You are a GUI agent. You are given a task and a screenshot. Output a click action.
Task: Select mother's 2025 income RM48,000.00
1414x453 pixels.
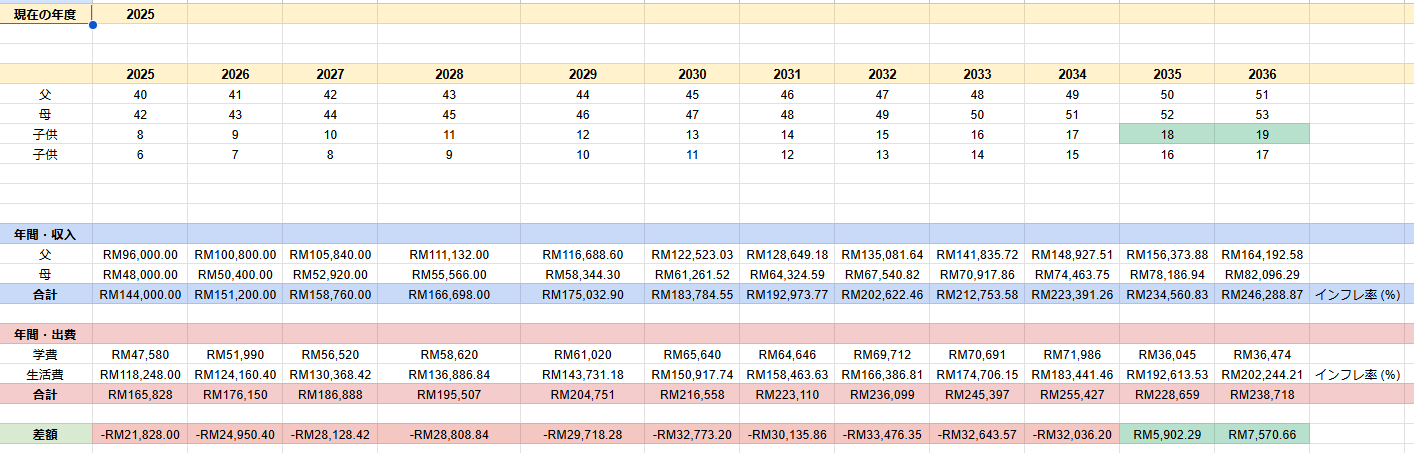[x=140, y=274]
